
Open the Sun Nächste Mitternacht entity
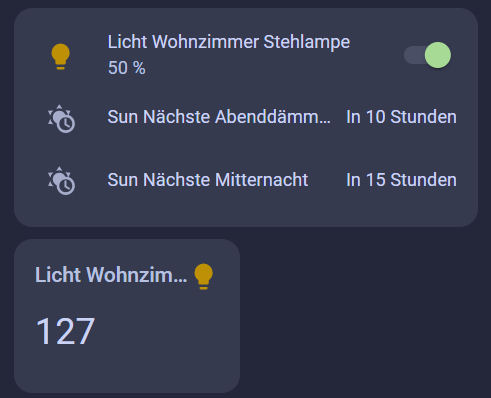[208, 180]
